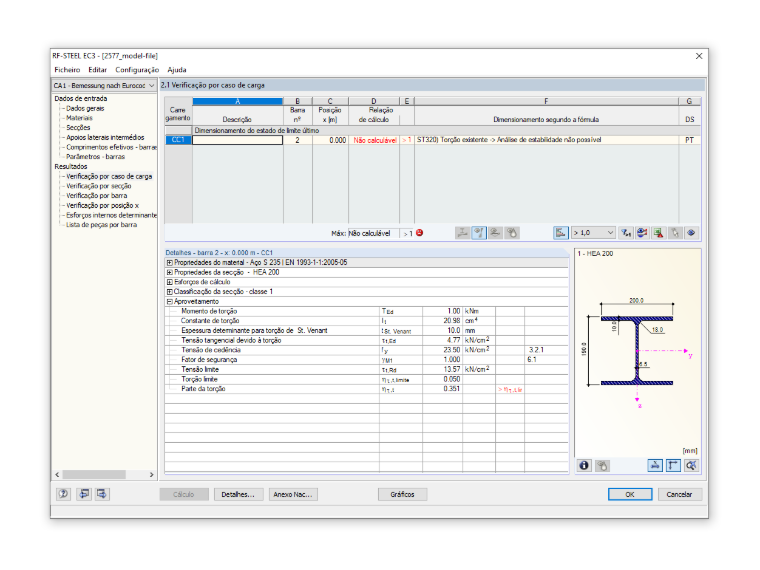Expand Propriedades do material row
Viewport: 760px width, 570px height.
(170, 263)
